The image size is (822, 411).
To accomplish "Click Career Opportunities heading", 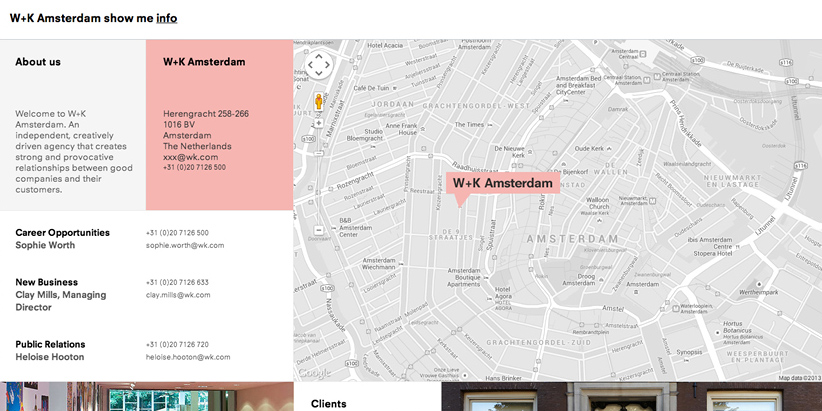I will tap(62, 233).
